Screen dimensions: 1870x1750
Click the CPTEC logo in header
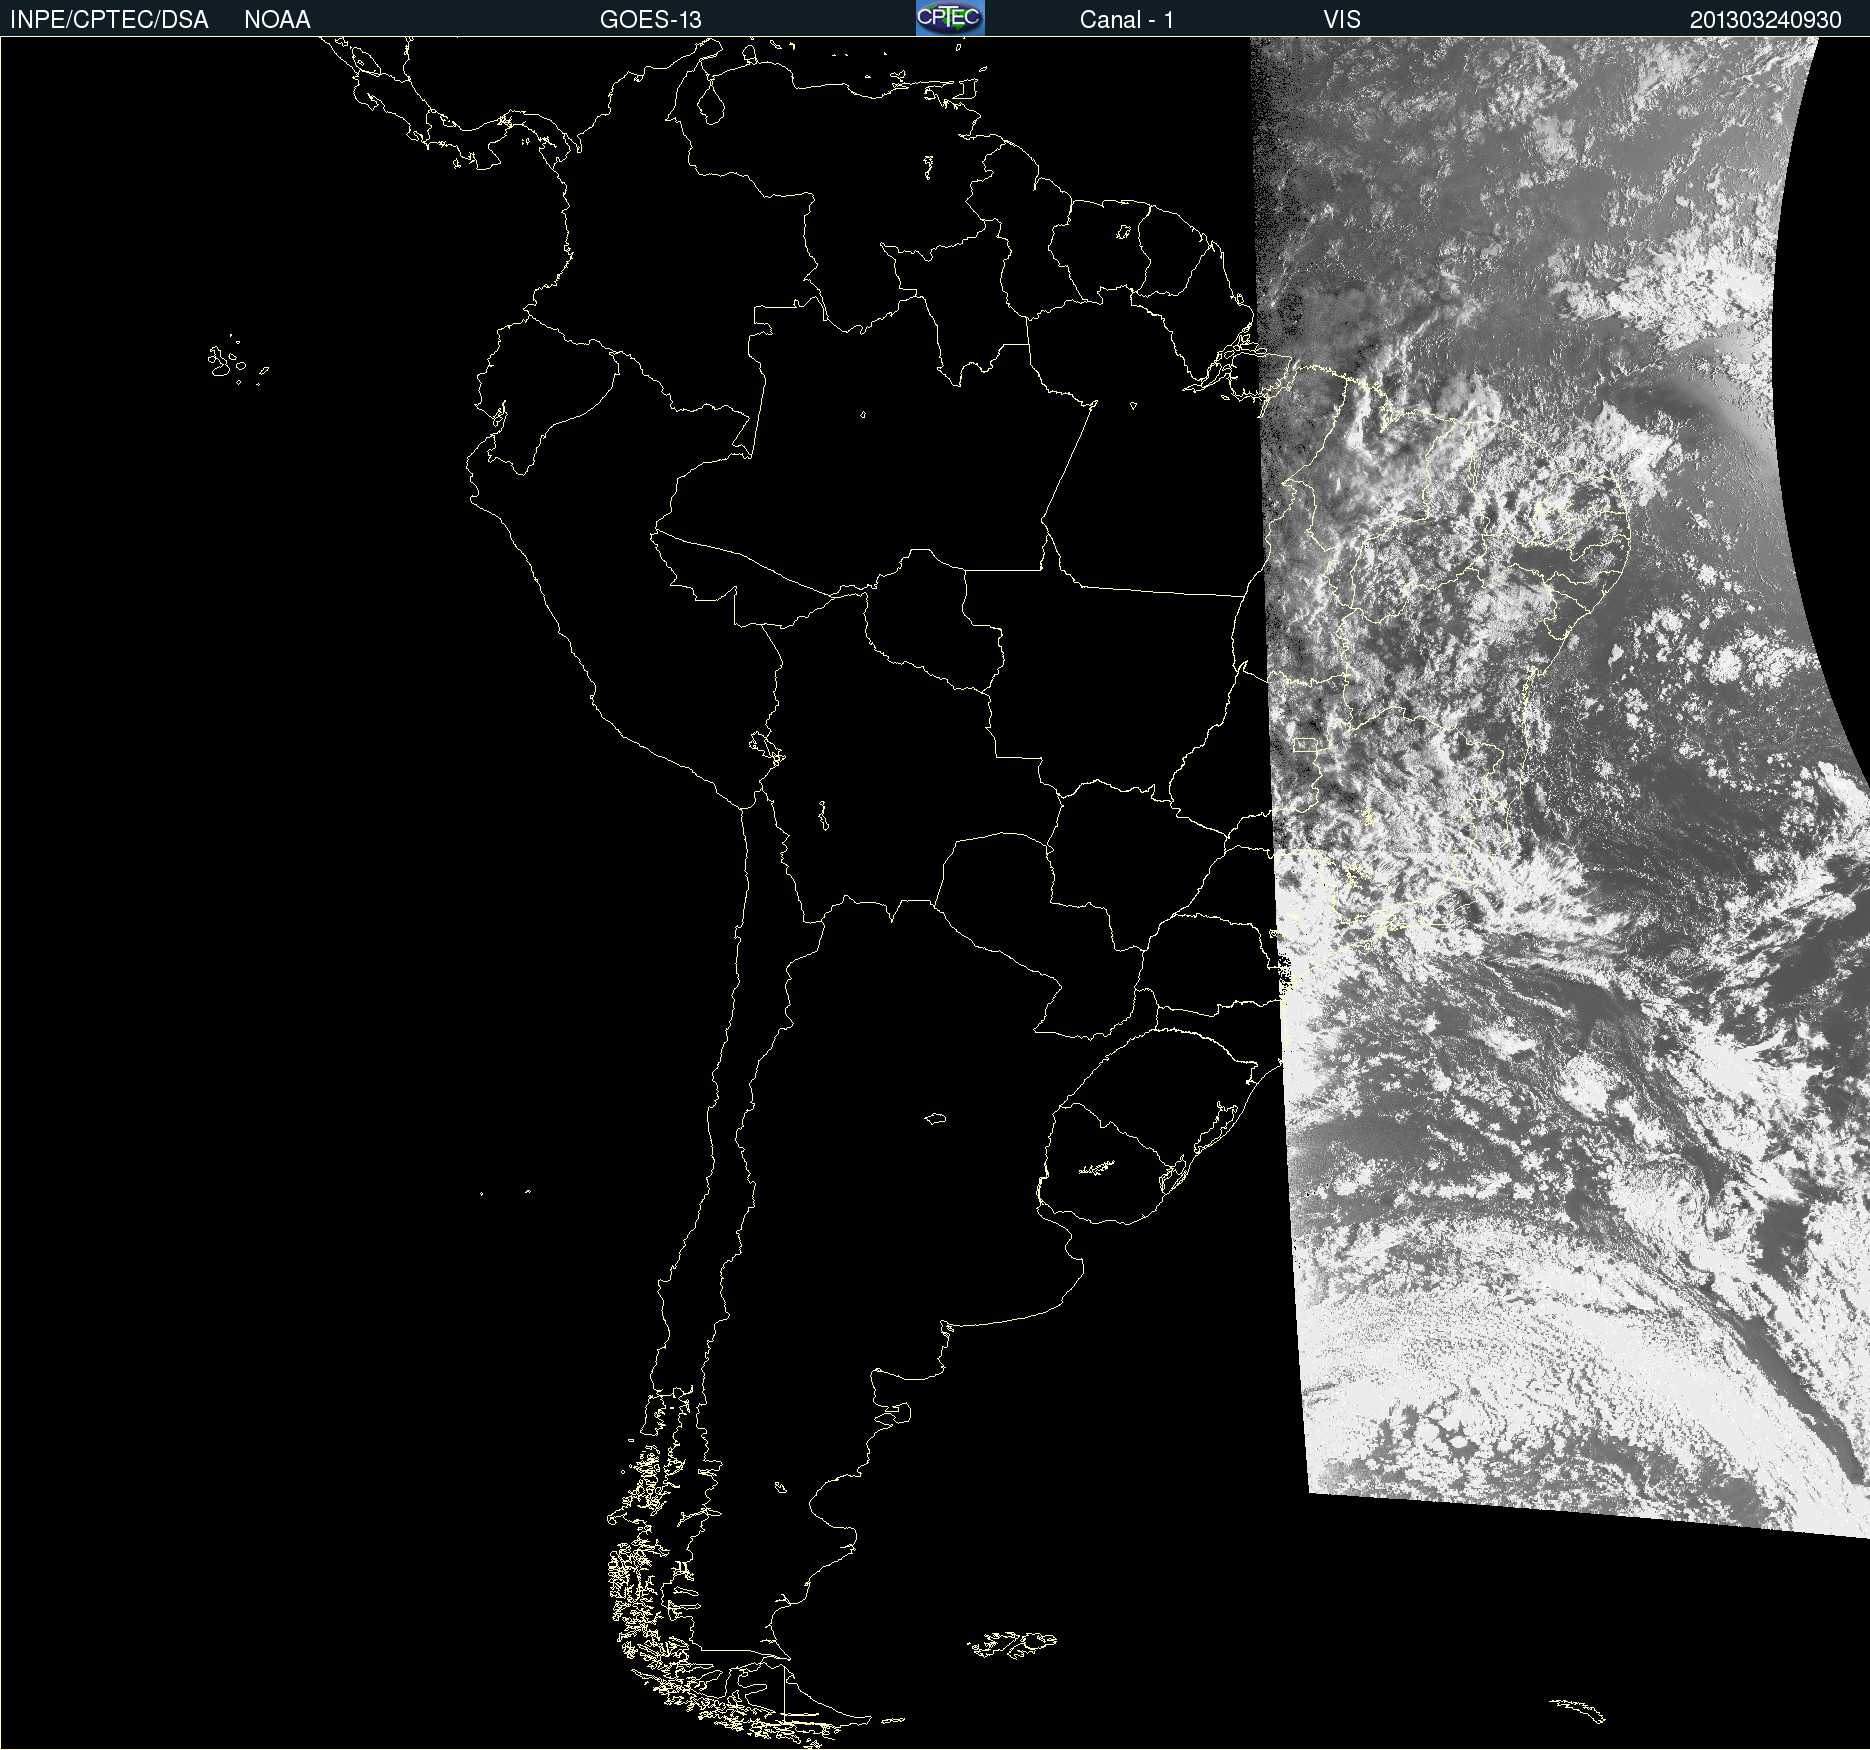pyautogui.click(x=950, y=18)
